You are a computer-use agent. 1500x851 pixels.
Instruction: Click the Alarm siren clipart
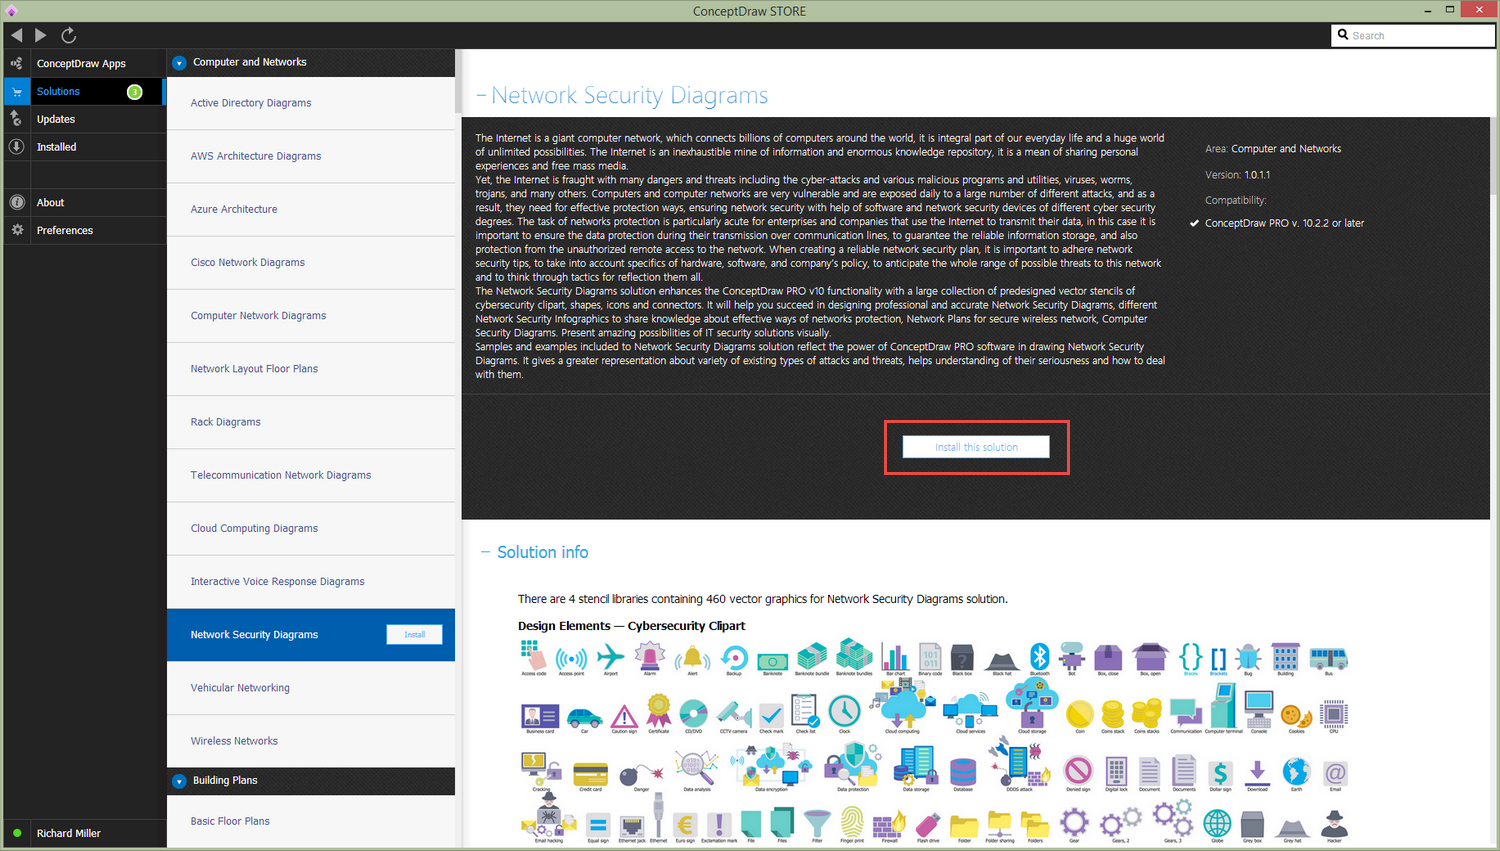650,657
